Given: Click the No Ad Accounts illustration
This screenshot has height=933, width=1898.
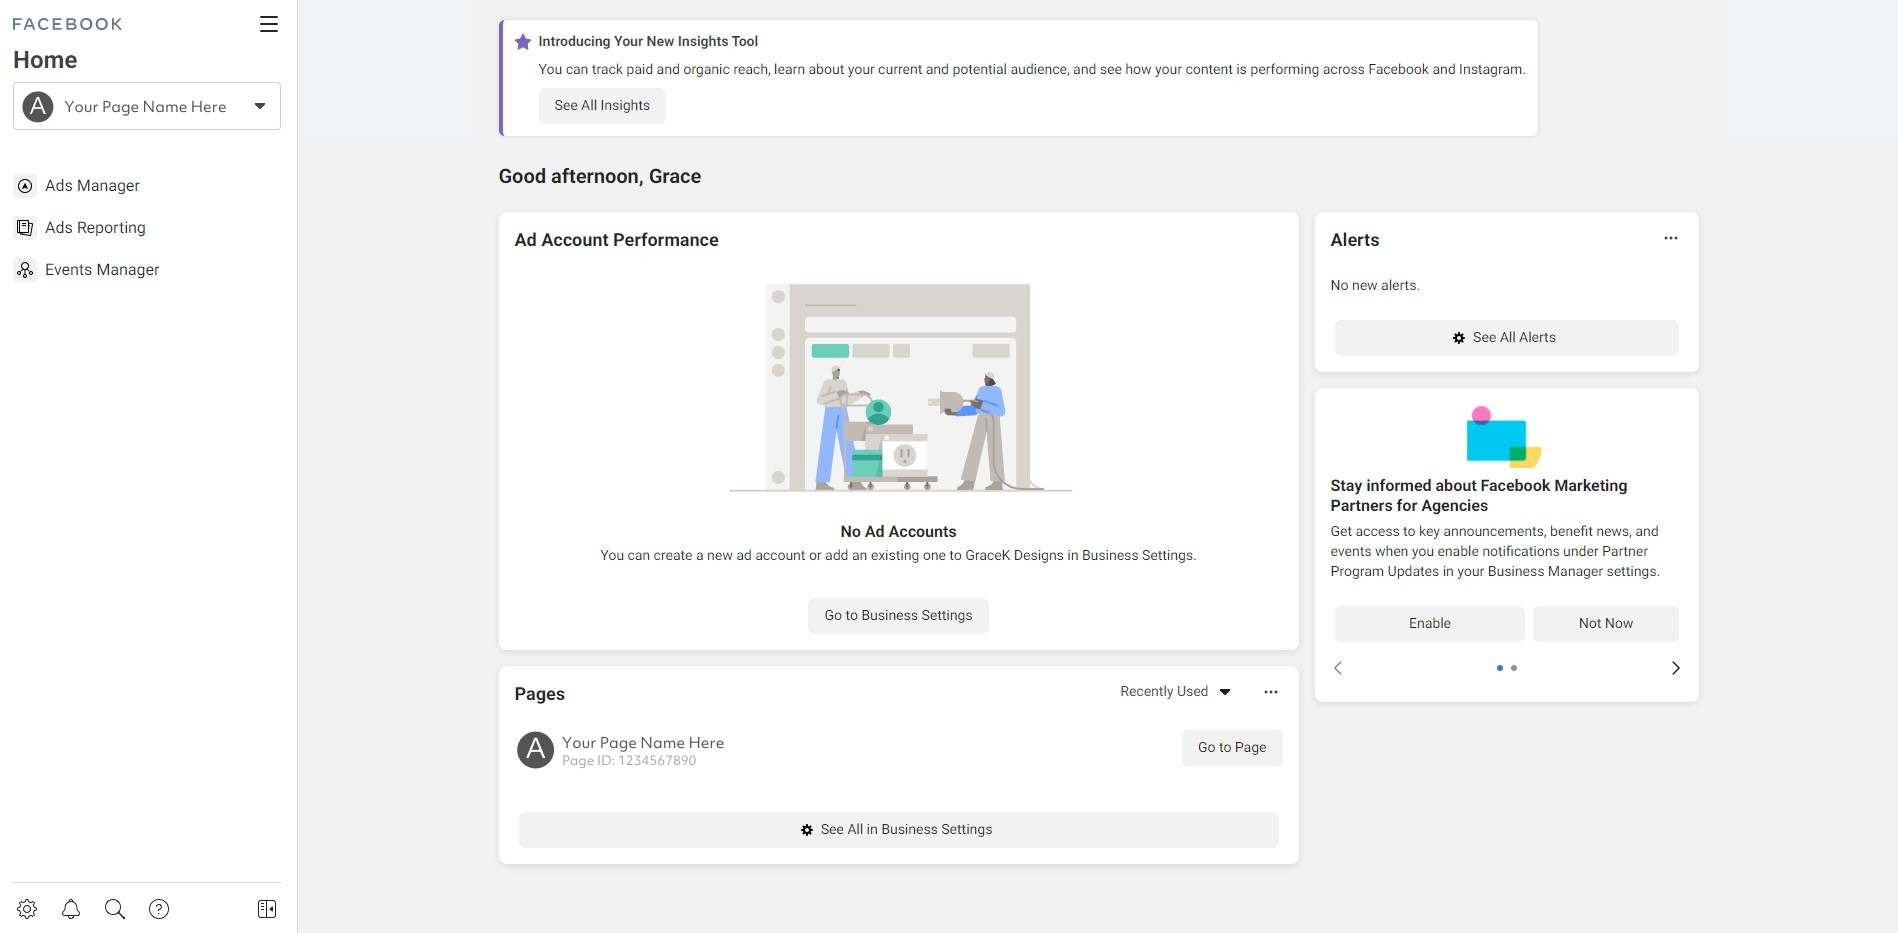Looking at the screenshot, I should coord(900,389).
